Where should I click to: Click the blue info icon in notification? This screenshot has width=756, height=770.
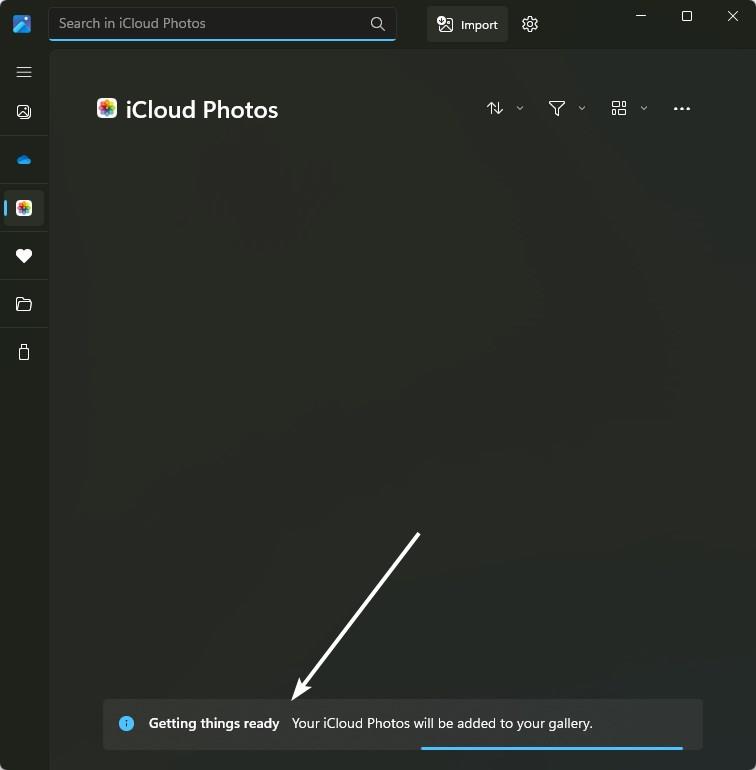[126, 723]
